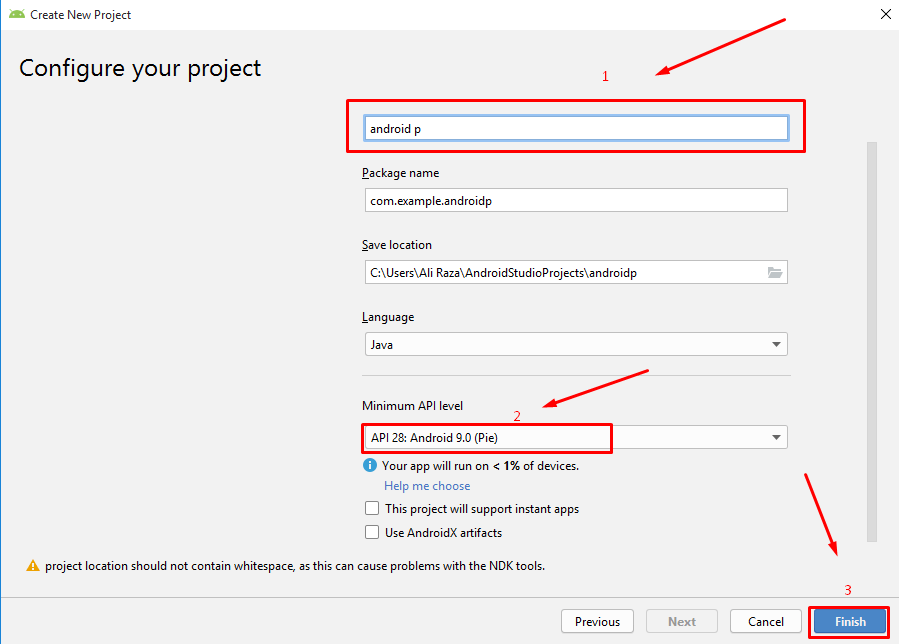Click the Save location path field

(x=560, y=273)
